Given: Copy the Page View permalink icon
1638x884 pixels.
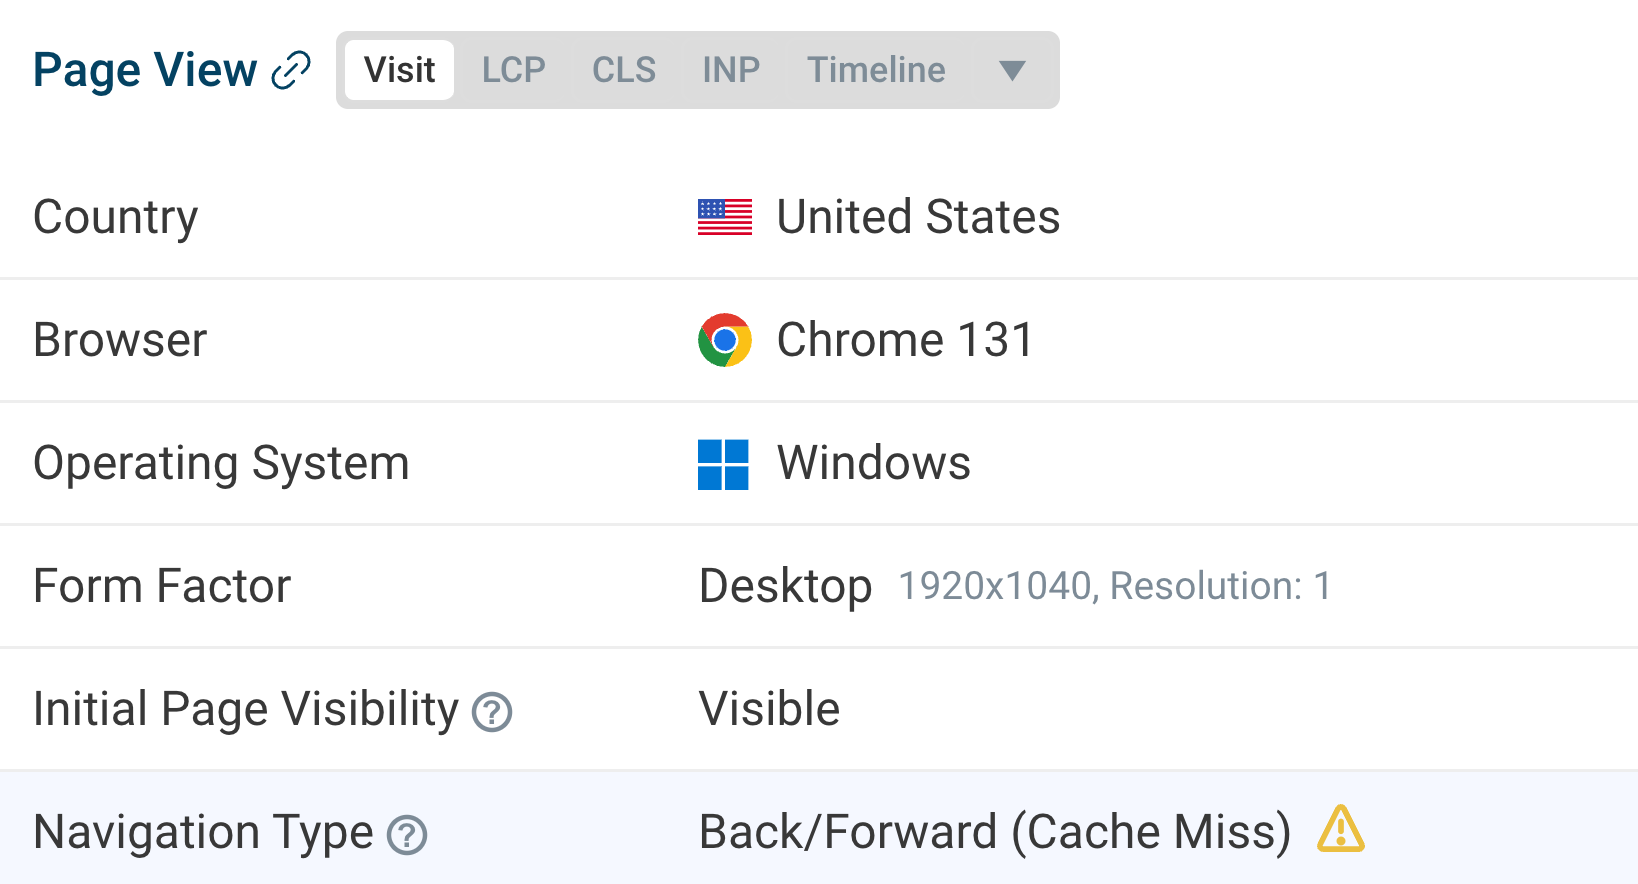Looking at the screenshot, I should coord(291,70).
